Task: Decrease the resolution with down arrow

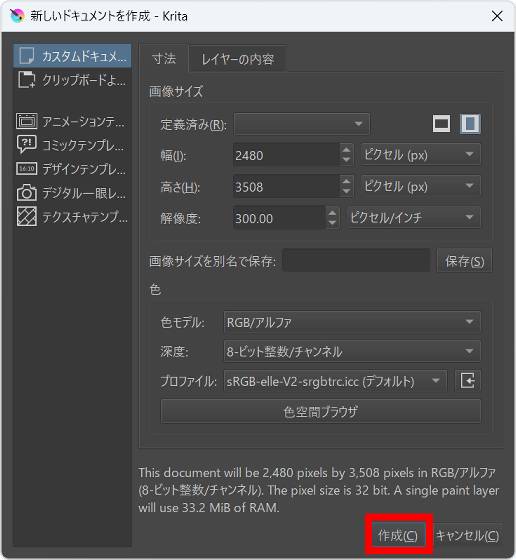Action: (332, 223)
